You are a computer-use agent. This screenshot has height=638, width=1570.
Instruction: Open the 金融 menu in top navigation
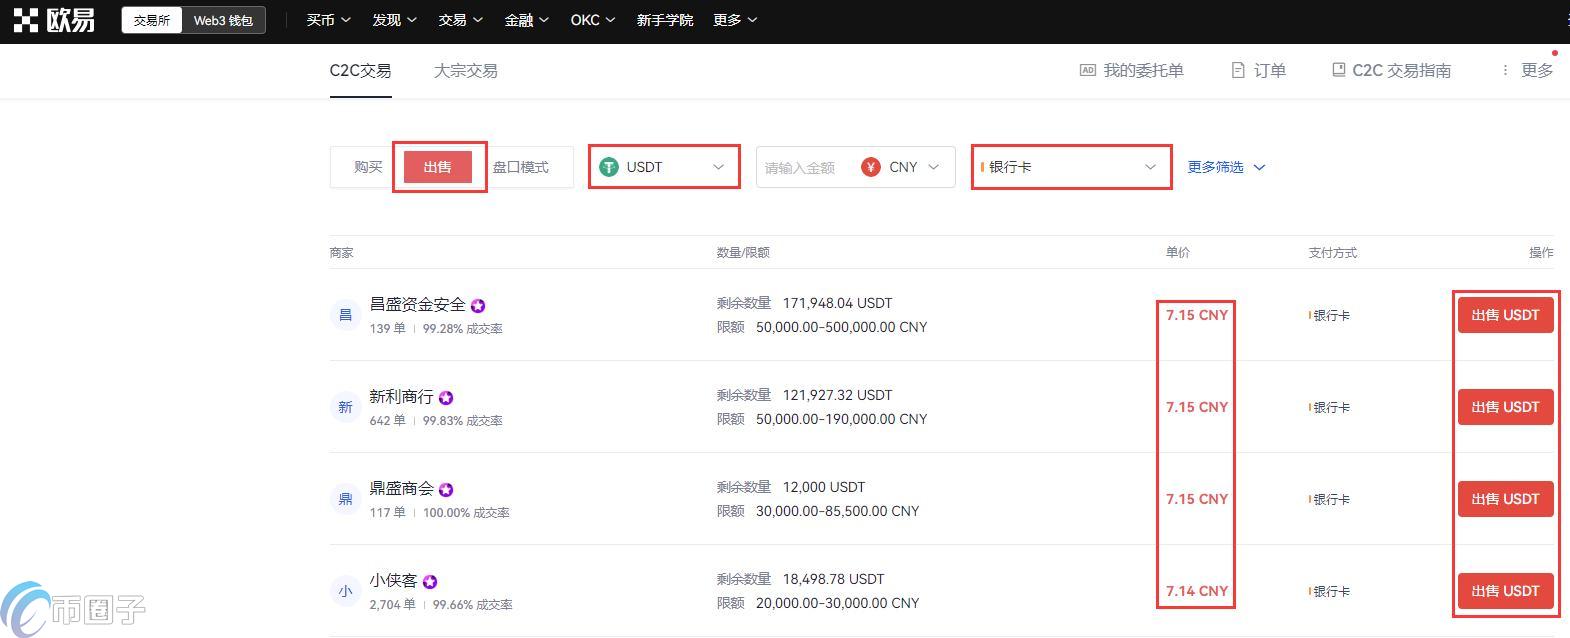point(526,20)
